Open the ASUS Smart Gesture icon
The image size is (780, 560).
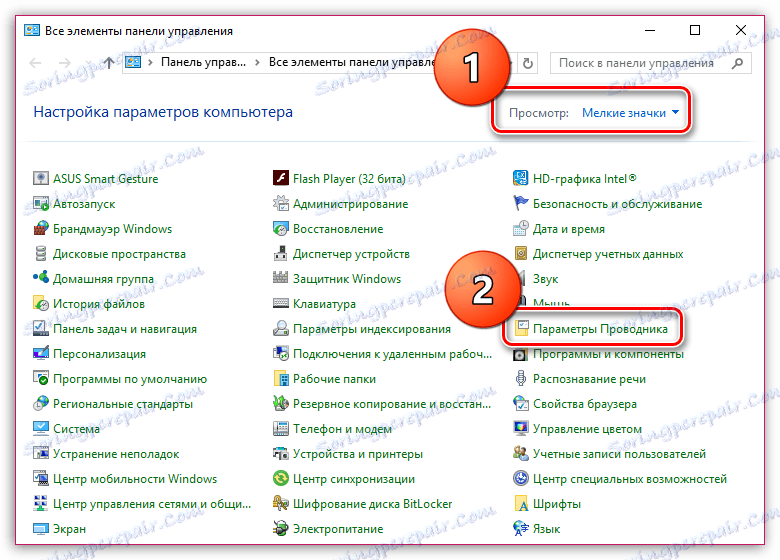(x=40, y=179)
